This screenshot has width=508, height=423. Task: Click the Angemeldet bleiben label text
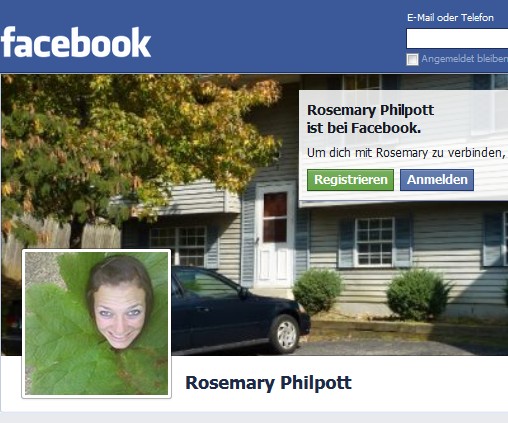click(x=464, y=59)
